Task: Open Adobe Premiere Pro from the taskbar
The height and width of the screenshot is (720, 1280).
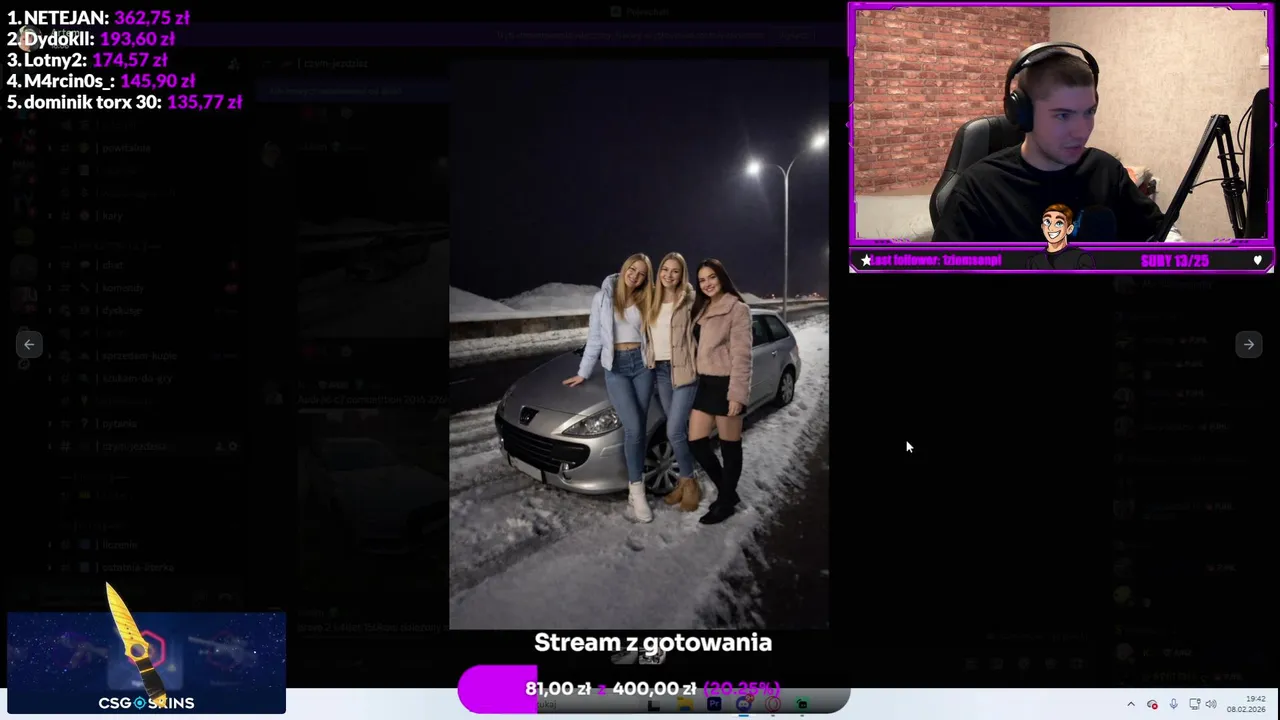Action: point(714,704)
